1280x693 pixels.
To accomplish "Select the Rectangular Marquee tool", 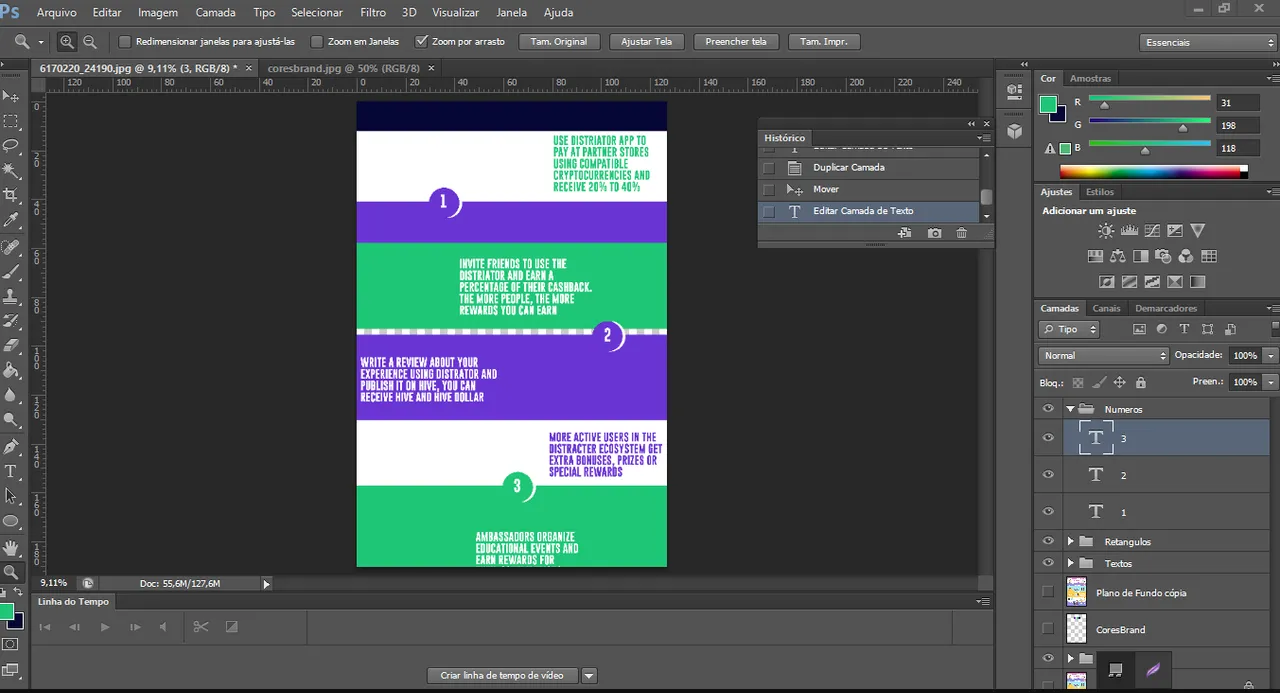I will (11, 121).
